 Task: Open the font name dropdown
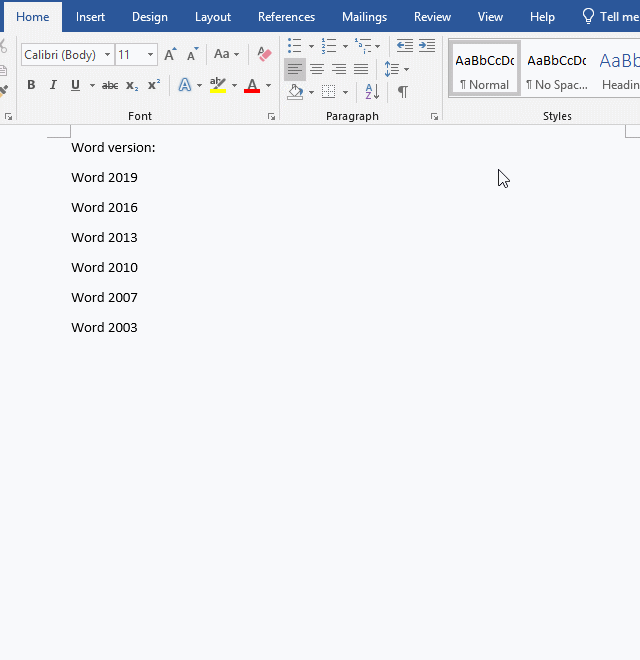coord(107,55)
